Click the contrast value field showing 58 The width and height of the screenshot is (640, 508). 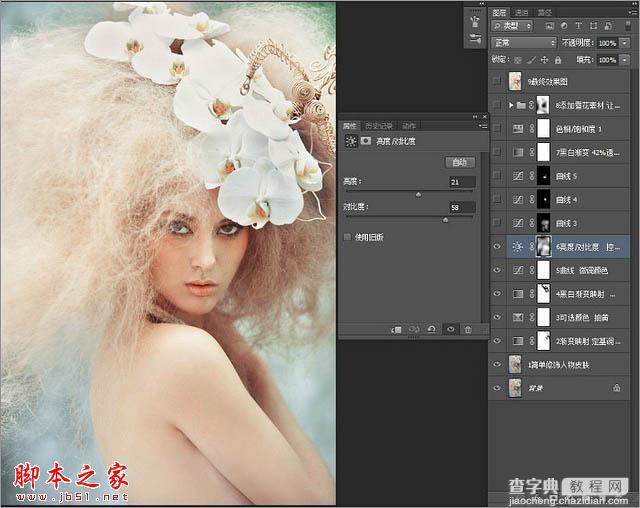coord(462,207)
